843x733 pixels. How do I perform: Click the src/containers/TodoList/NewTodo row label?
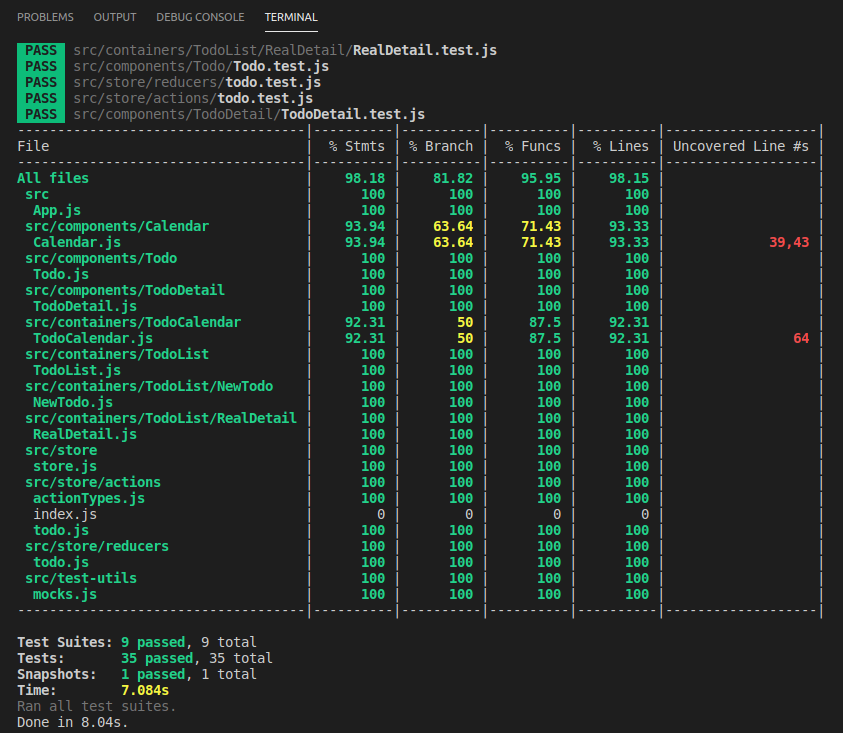(x=149, y=387)
